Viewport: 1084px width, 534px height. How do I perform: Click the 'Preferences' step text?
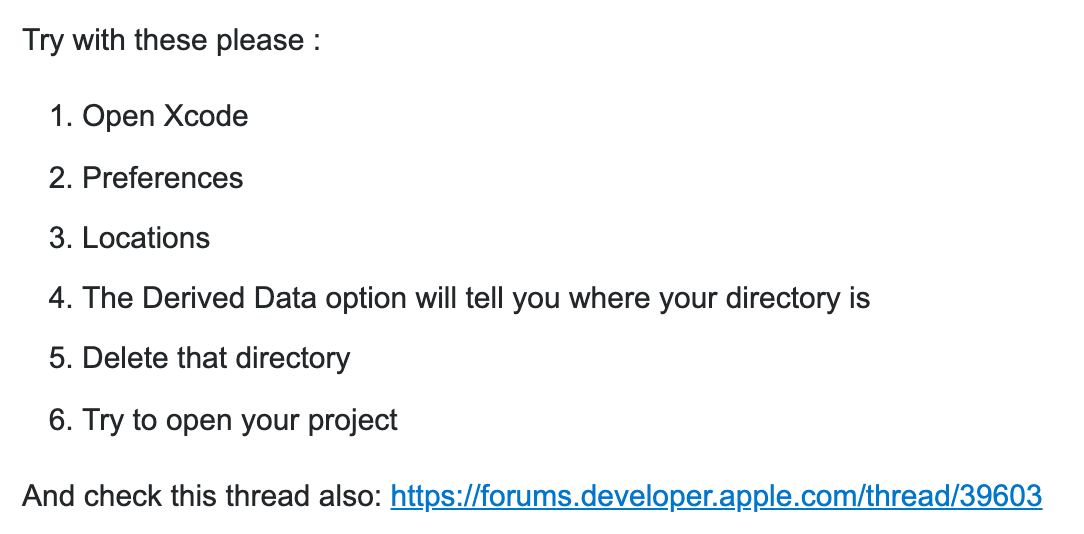pyautogui.click(x=162, y=178)
